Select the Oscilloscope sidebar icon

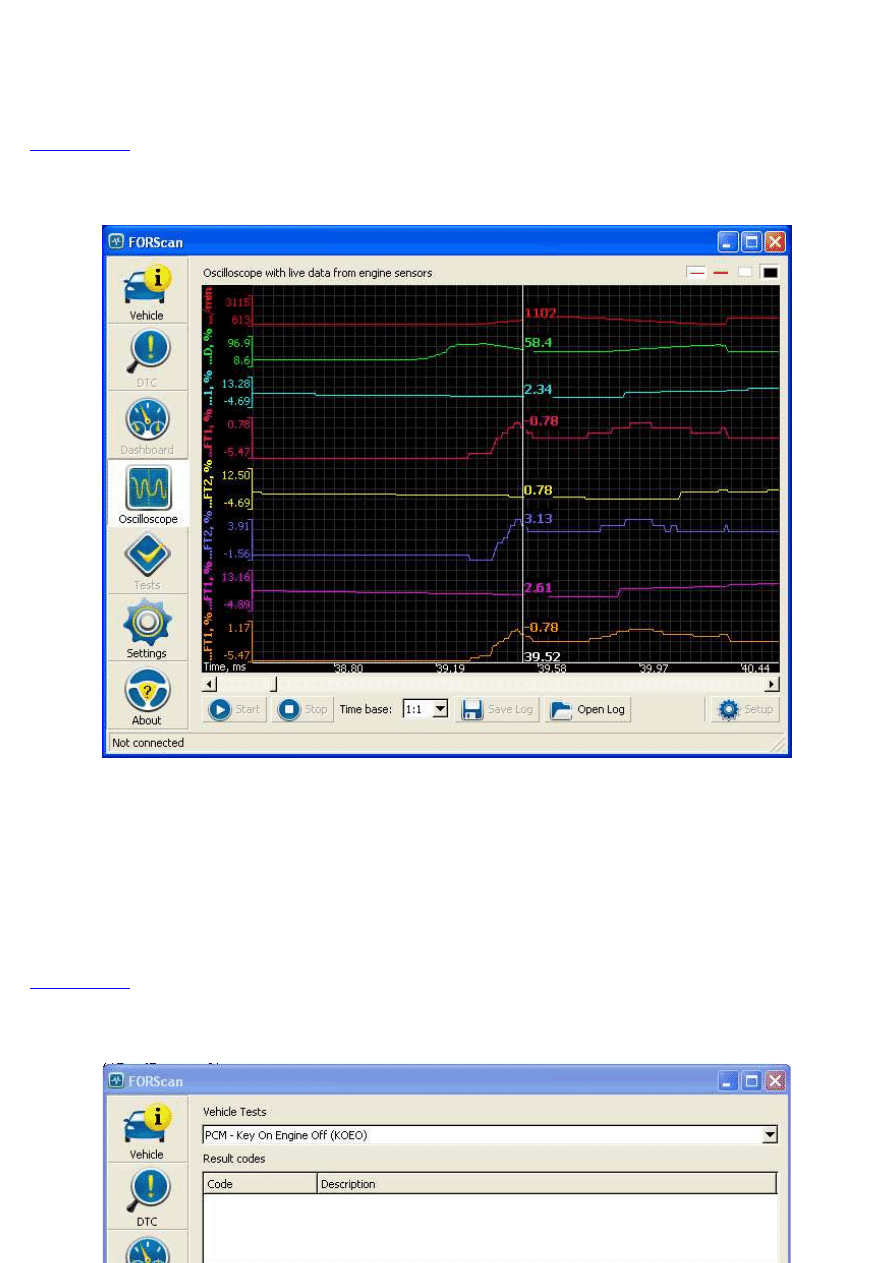[147, 493]
